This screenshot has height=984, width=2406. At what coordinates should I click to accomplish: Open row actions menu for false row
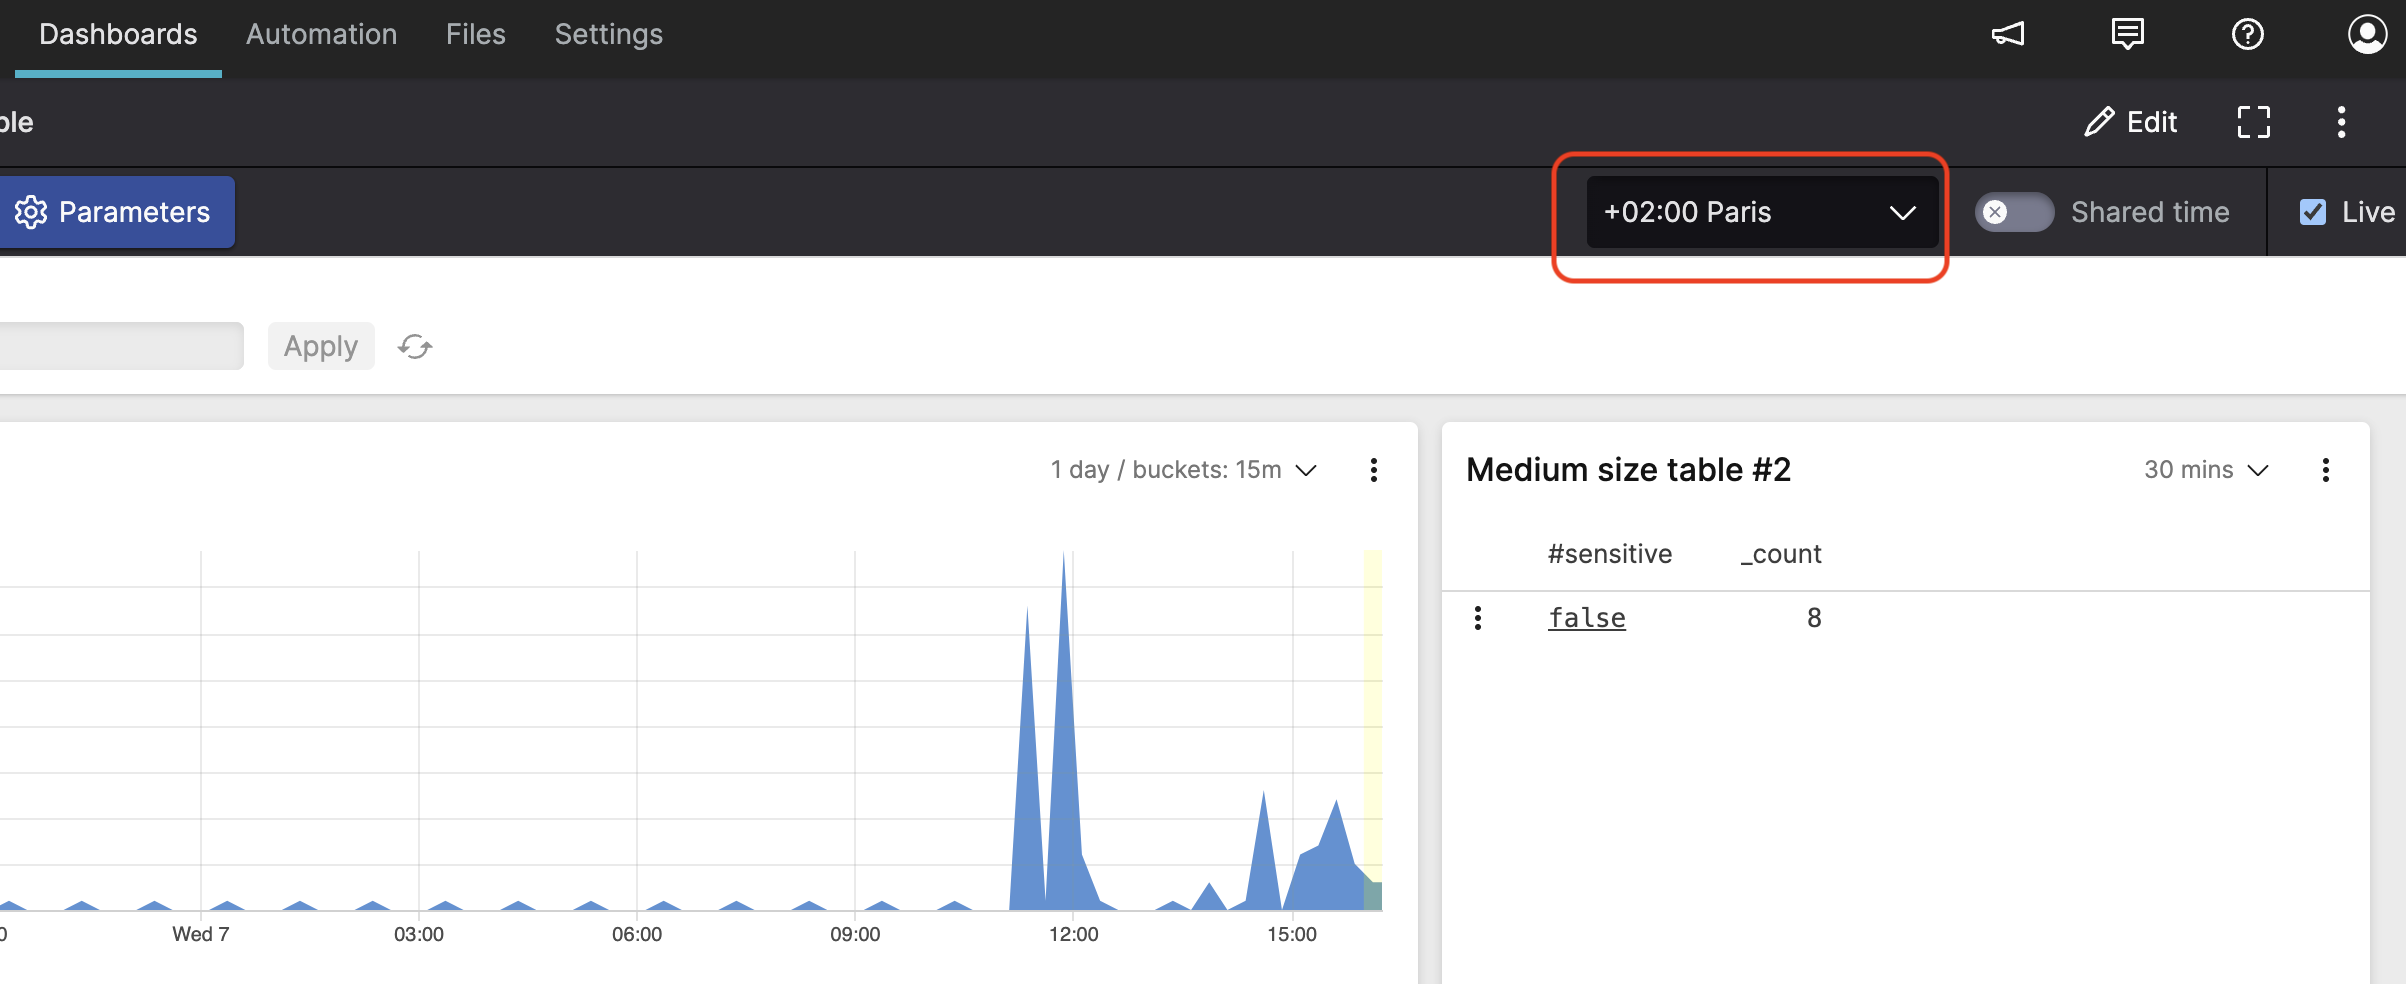[x=1478, y=618]
